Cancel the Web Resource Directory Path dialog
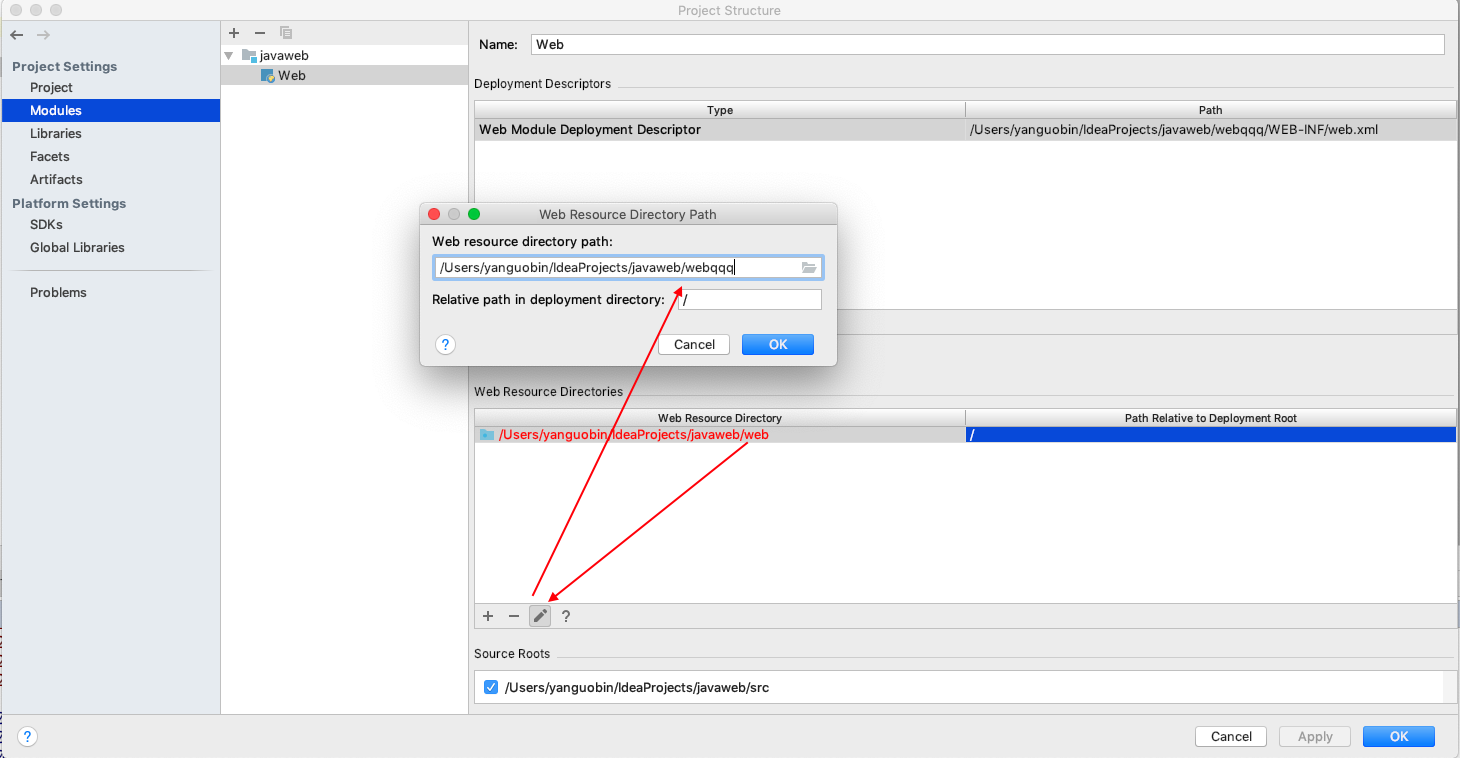1460x758 pixels. coord(694,345)
